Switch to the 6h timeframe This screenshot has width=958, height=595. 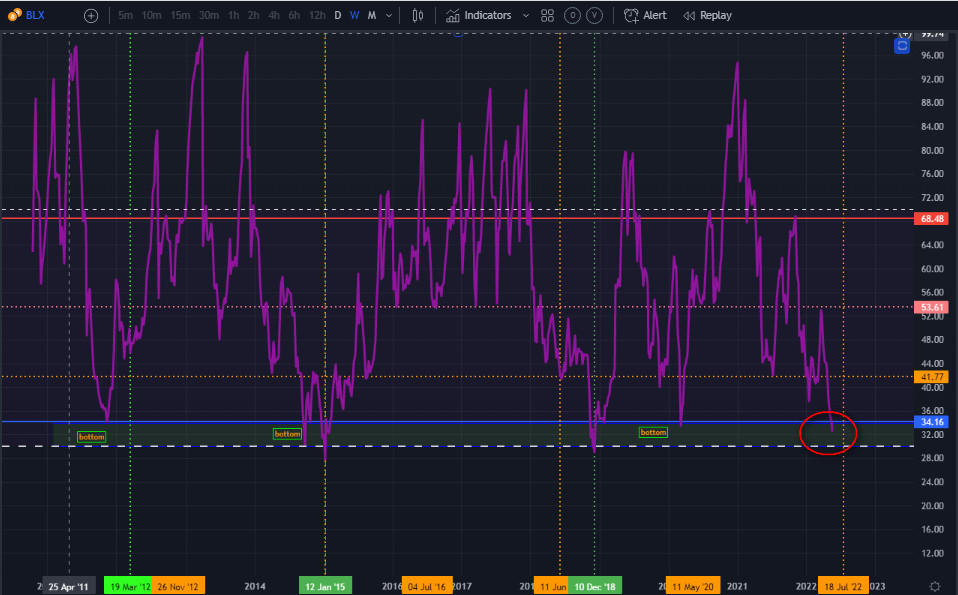pyautogui.click(x=294, y=15)
